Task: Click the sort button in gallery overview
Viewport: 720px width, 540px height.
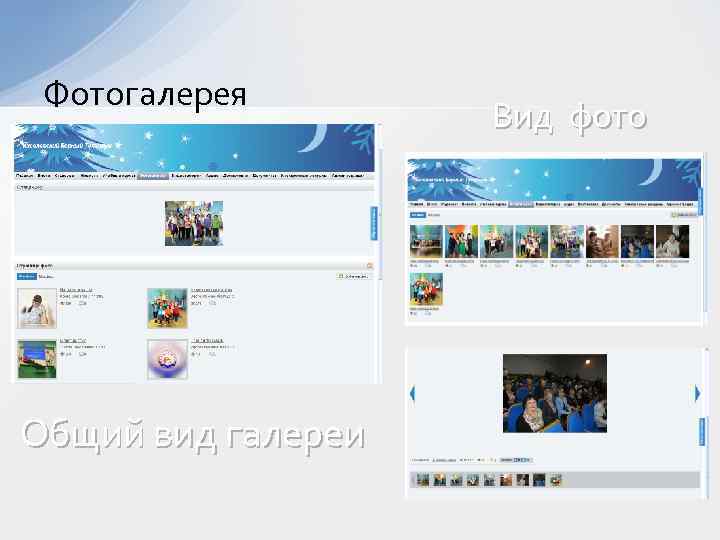Action: (x=353, y=276)
